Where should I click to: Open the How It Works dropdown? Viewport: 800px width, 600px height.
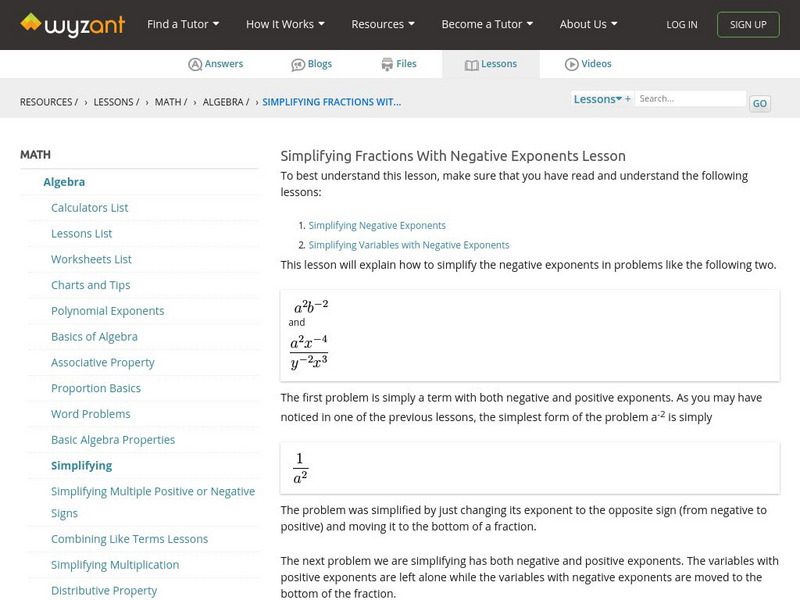point(286,24)
